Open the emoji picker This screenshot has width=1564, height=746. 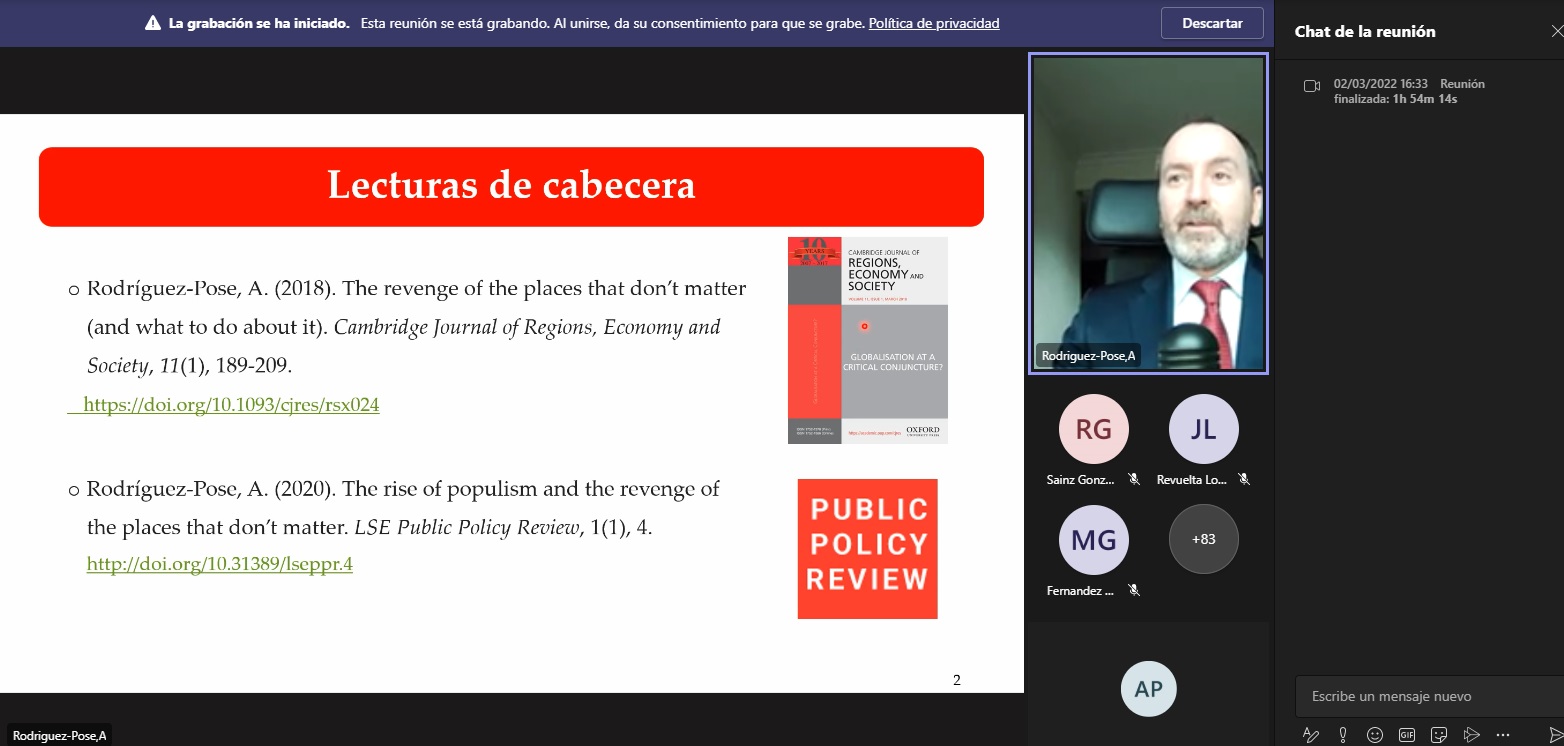click(1375, 735)
